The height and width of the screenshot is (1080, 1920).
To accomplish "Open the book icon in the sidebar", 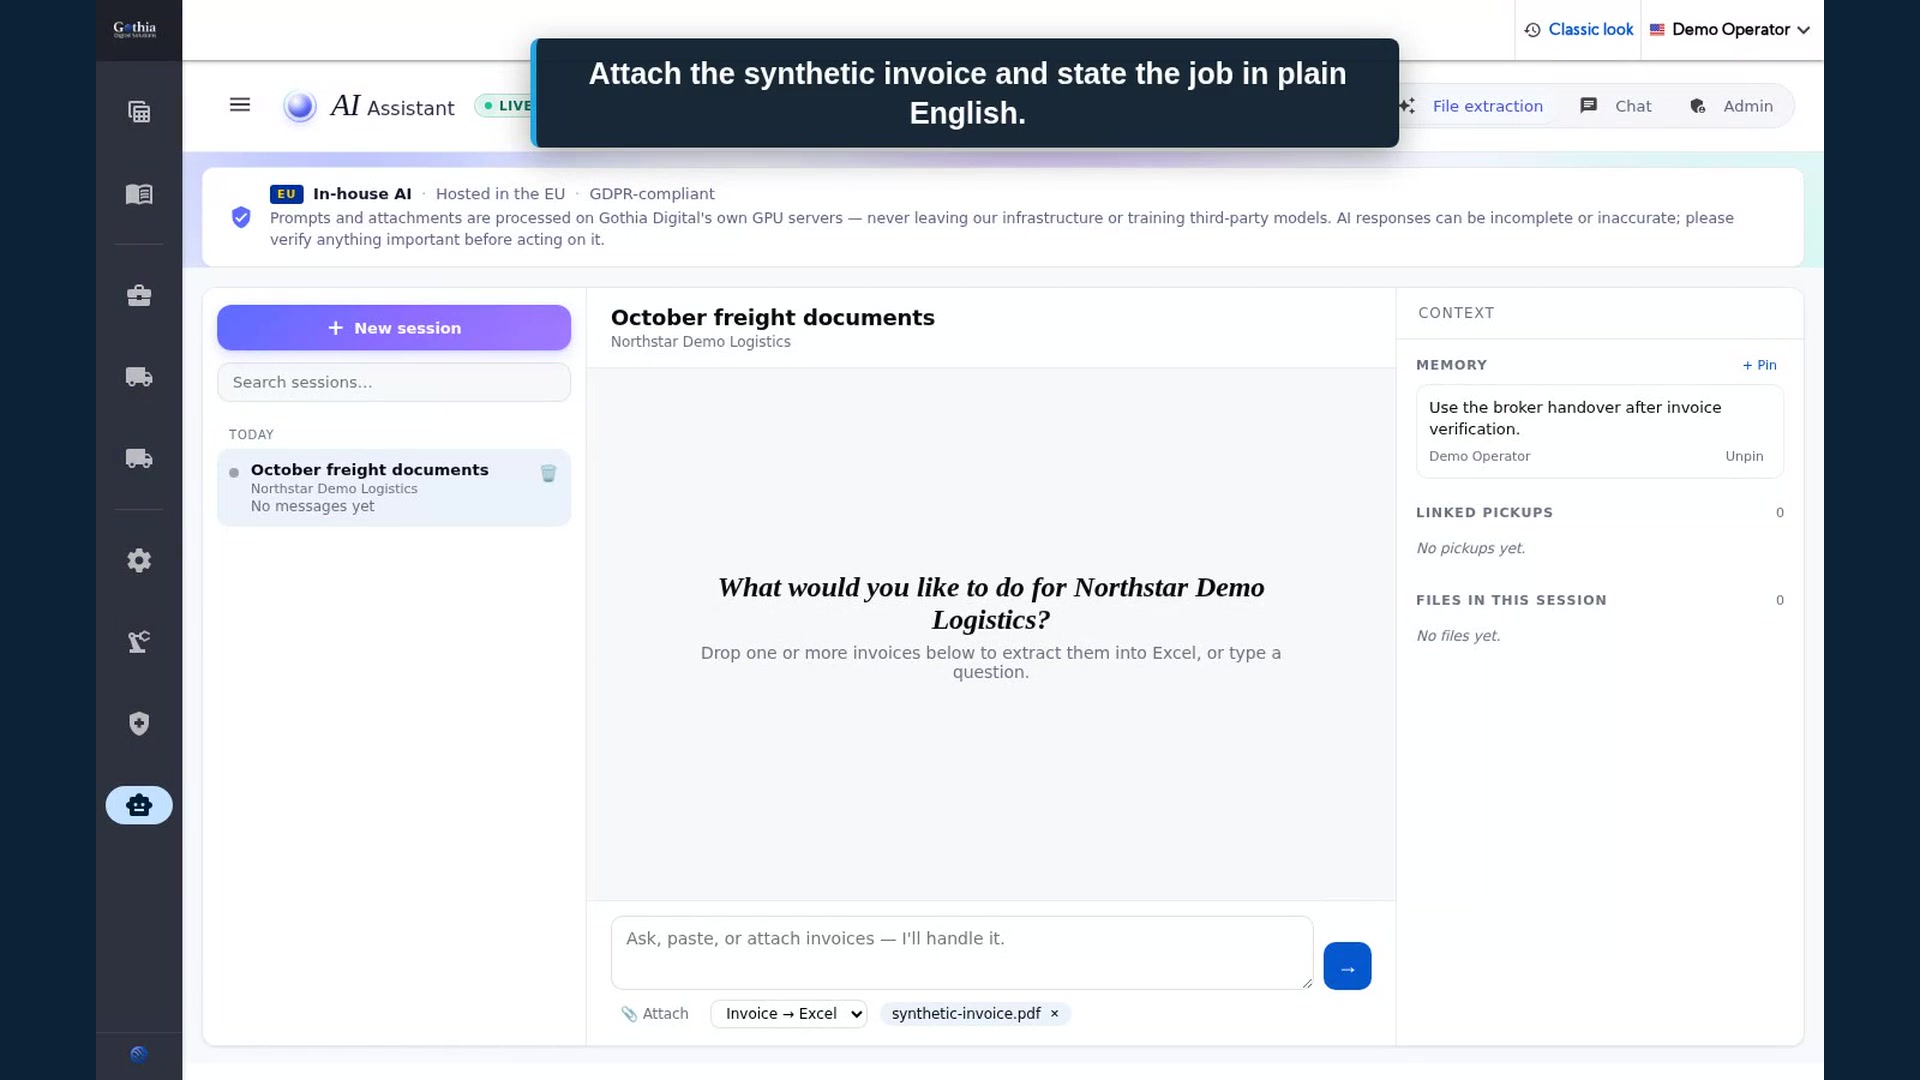I will (139, 194).
